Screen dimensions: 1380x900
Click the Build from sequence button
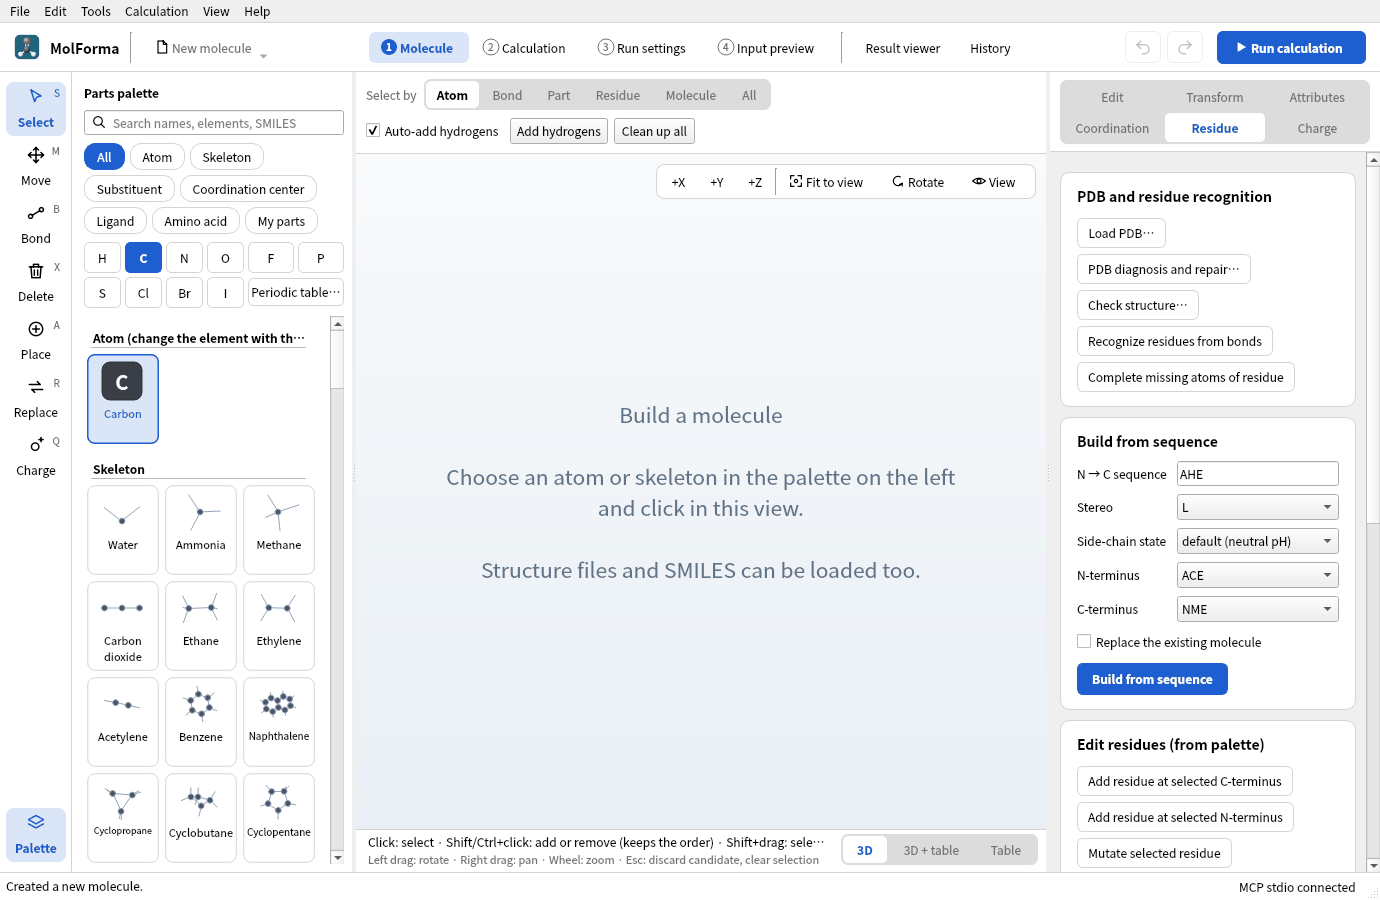[x=1152, y=679]
